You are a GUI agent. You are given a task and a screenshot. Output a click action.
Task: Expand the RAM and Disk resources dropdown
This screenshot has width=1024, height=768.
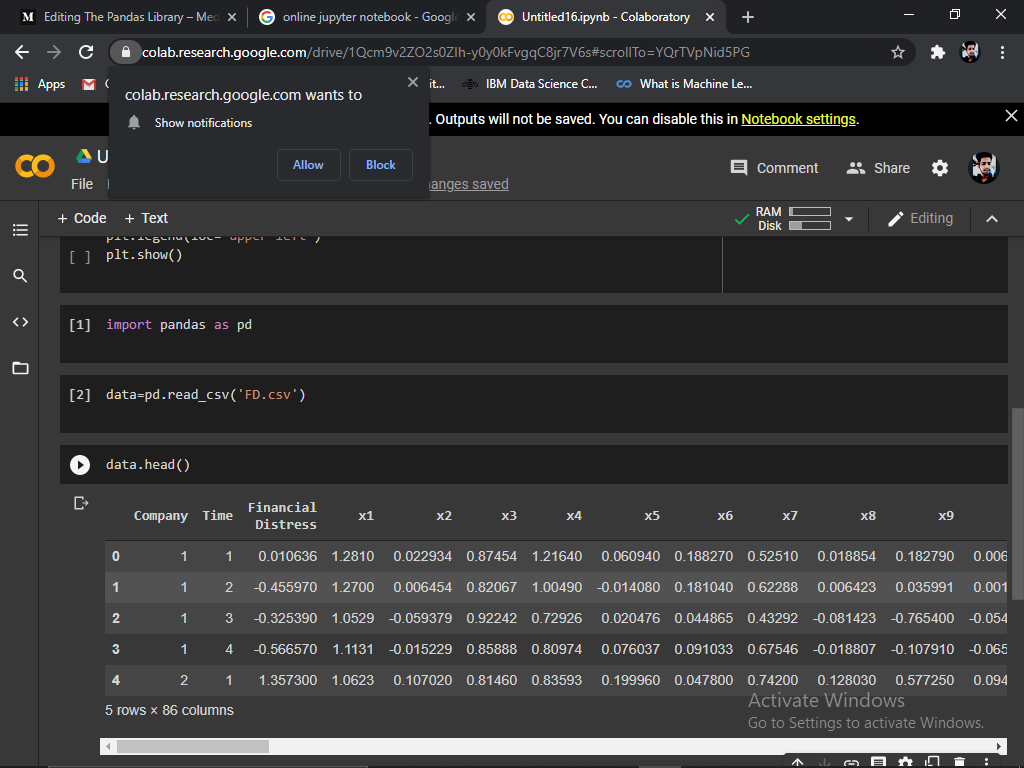coord(848,218)
